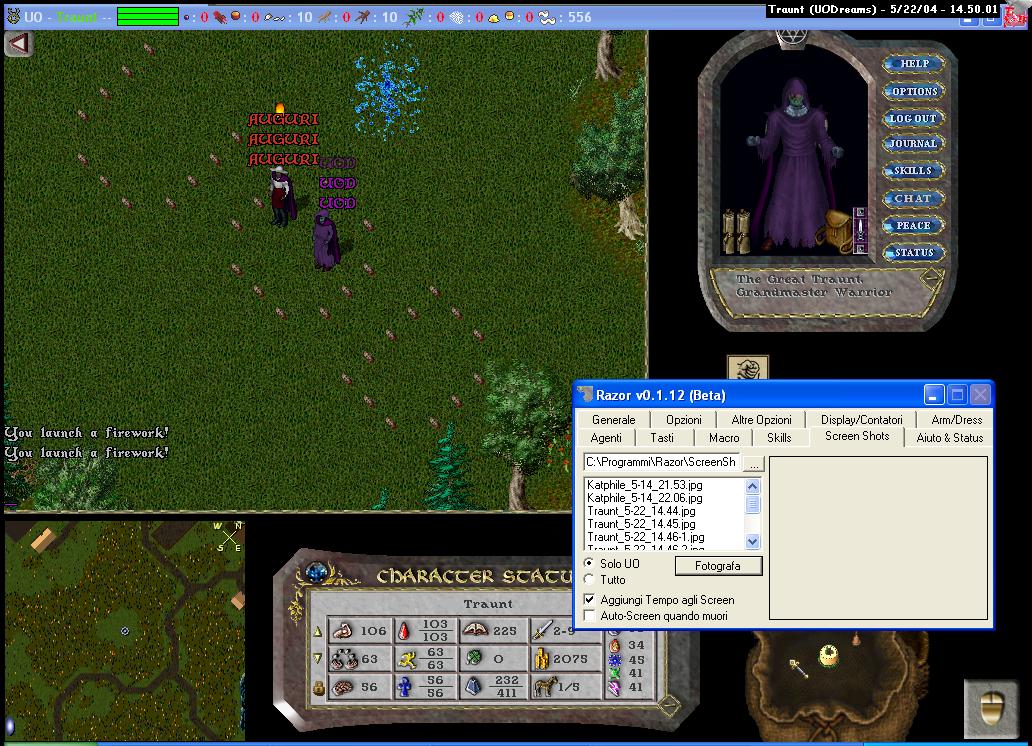Screen dimensions: 1032x746
Task: Click the intelligence brain icon showing 56
Action: coord(343,687)
